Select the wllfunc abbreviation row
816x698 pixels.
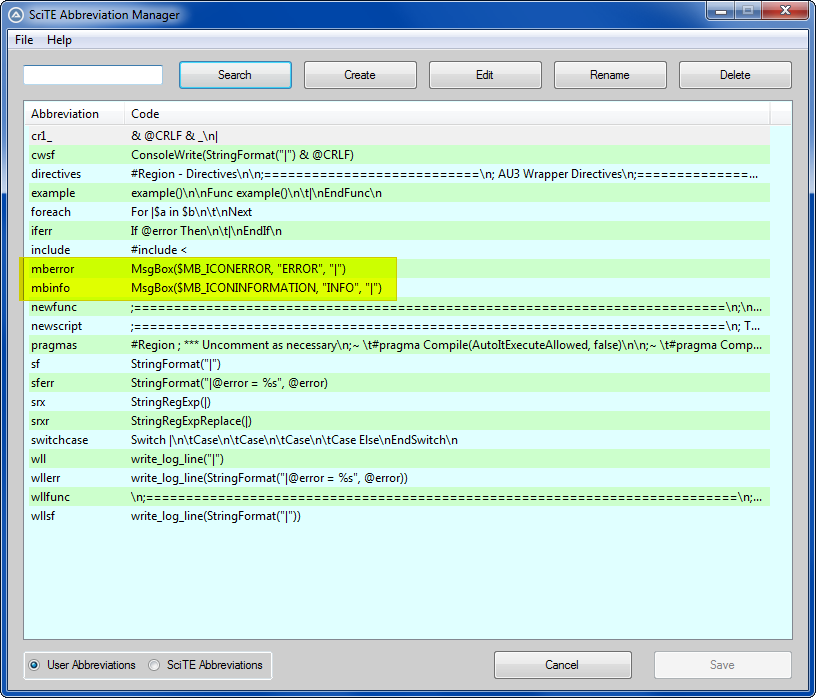pyautogui.click(x=397, y=497)
